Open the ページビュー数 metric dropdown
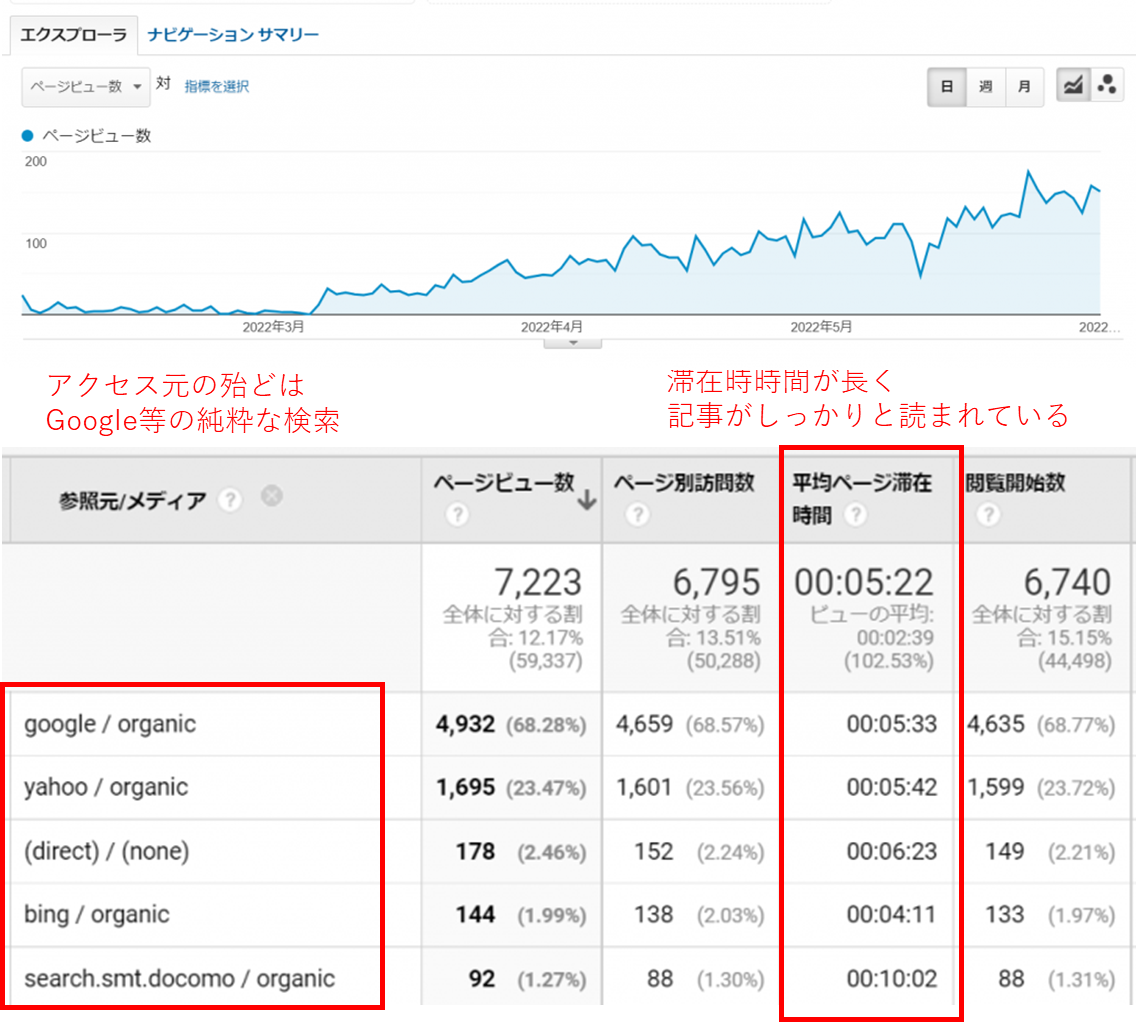Image resolution: width=1136 pixels, height=1022 pixels. pyautogui.click(x=86, y=87)
